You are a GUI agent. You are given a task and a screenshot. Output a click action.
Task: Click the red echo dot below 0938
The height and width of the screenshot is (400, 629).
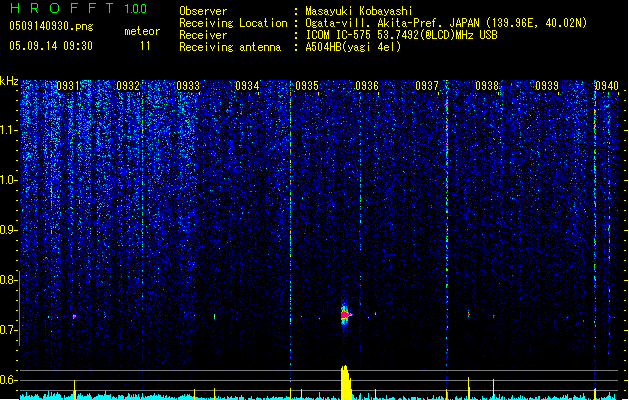[494, 317]
